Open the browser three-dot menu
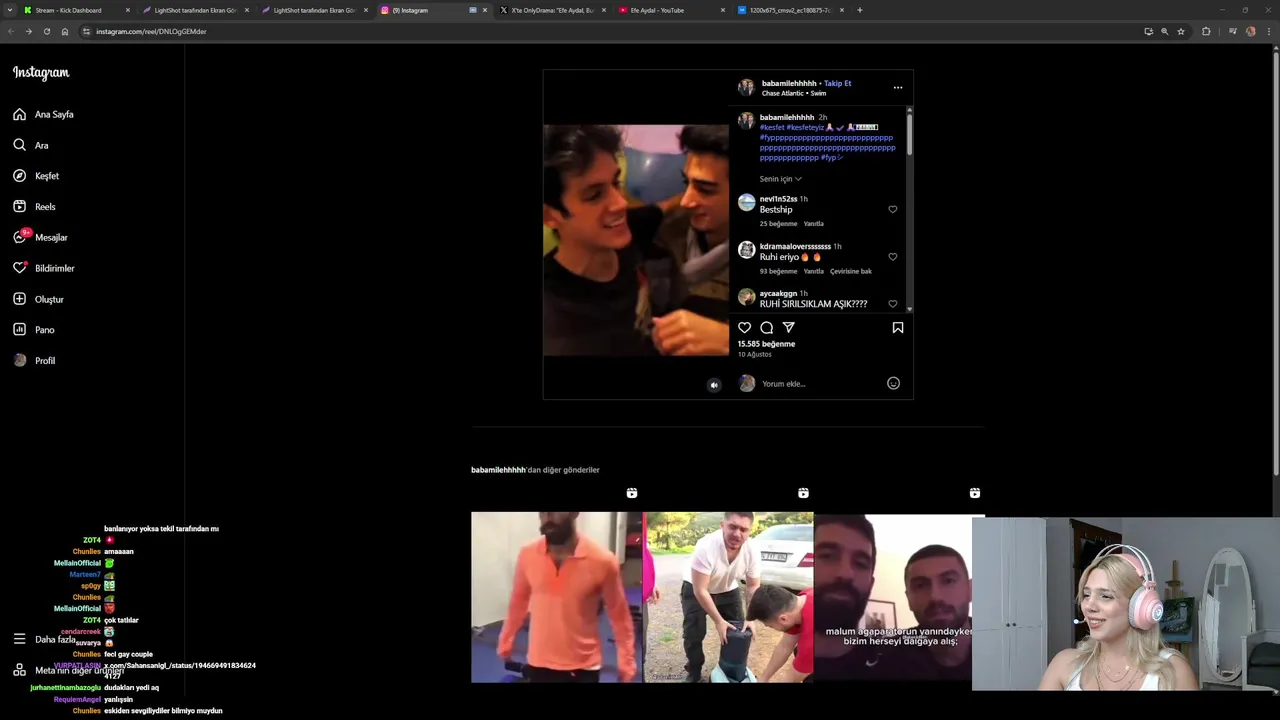This screenshot has height=720, width=1280. point(1268,31)
